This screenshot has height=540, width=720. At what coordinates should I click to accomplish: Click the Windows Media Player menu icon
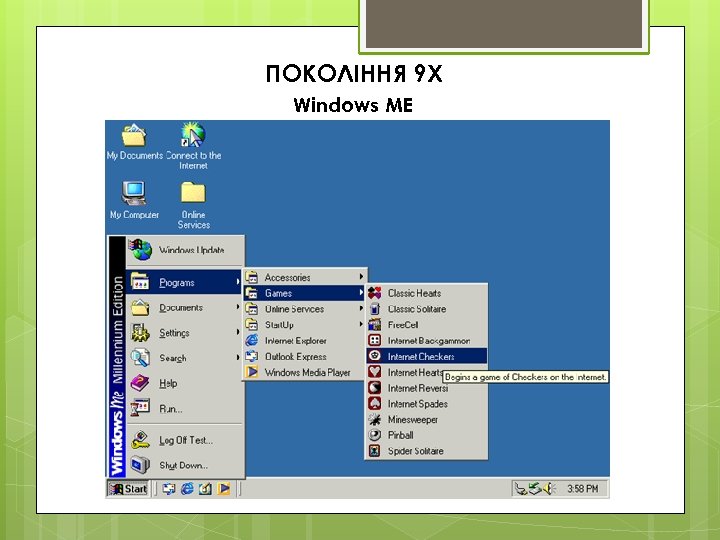(x=251, y=372)
